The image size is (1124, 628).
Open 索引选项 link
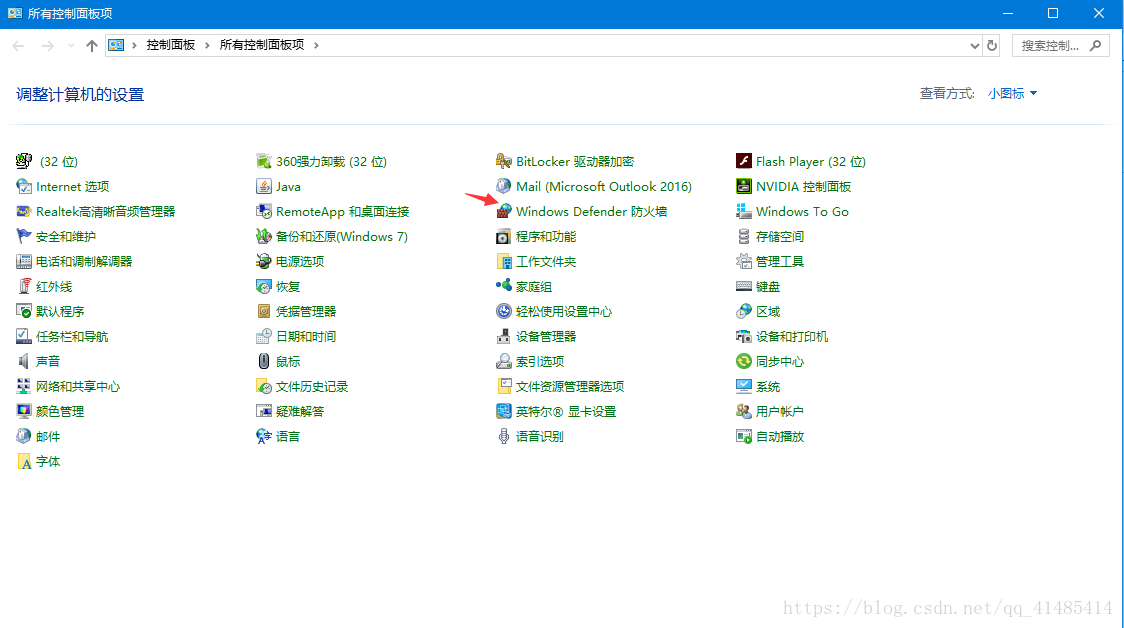540,361
